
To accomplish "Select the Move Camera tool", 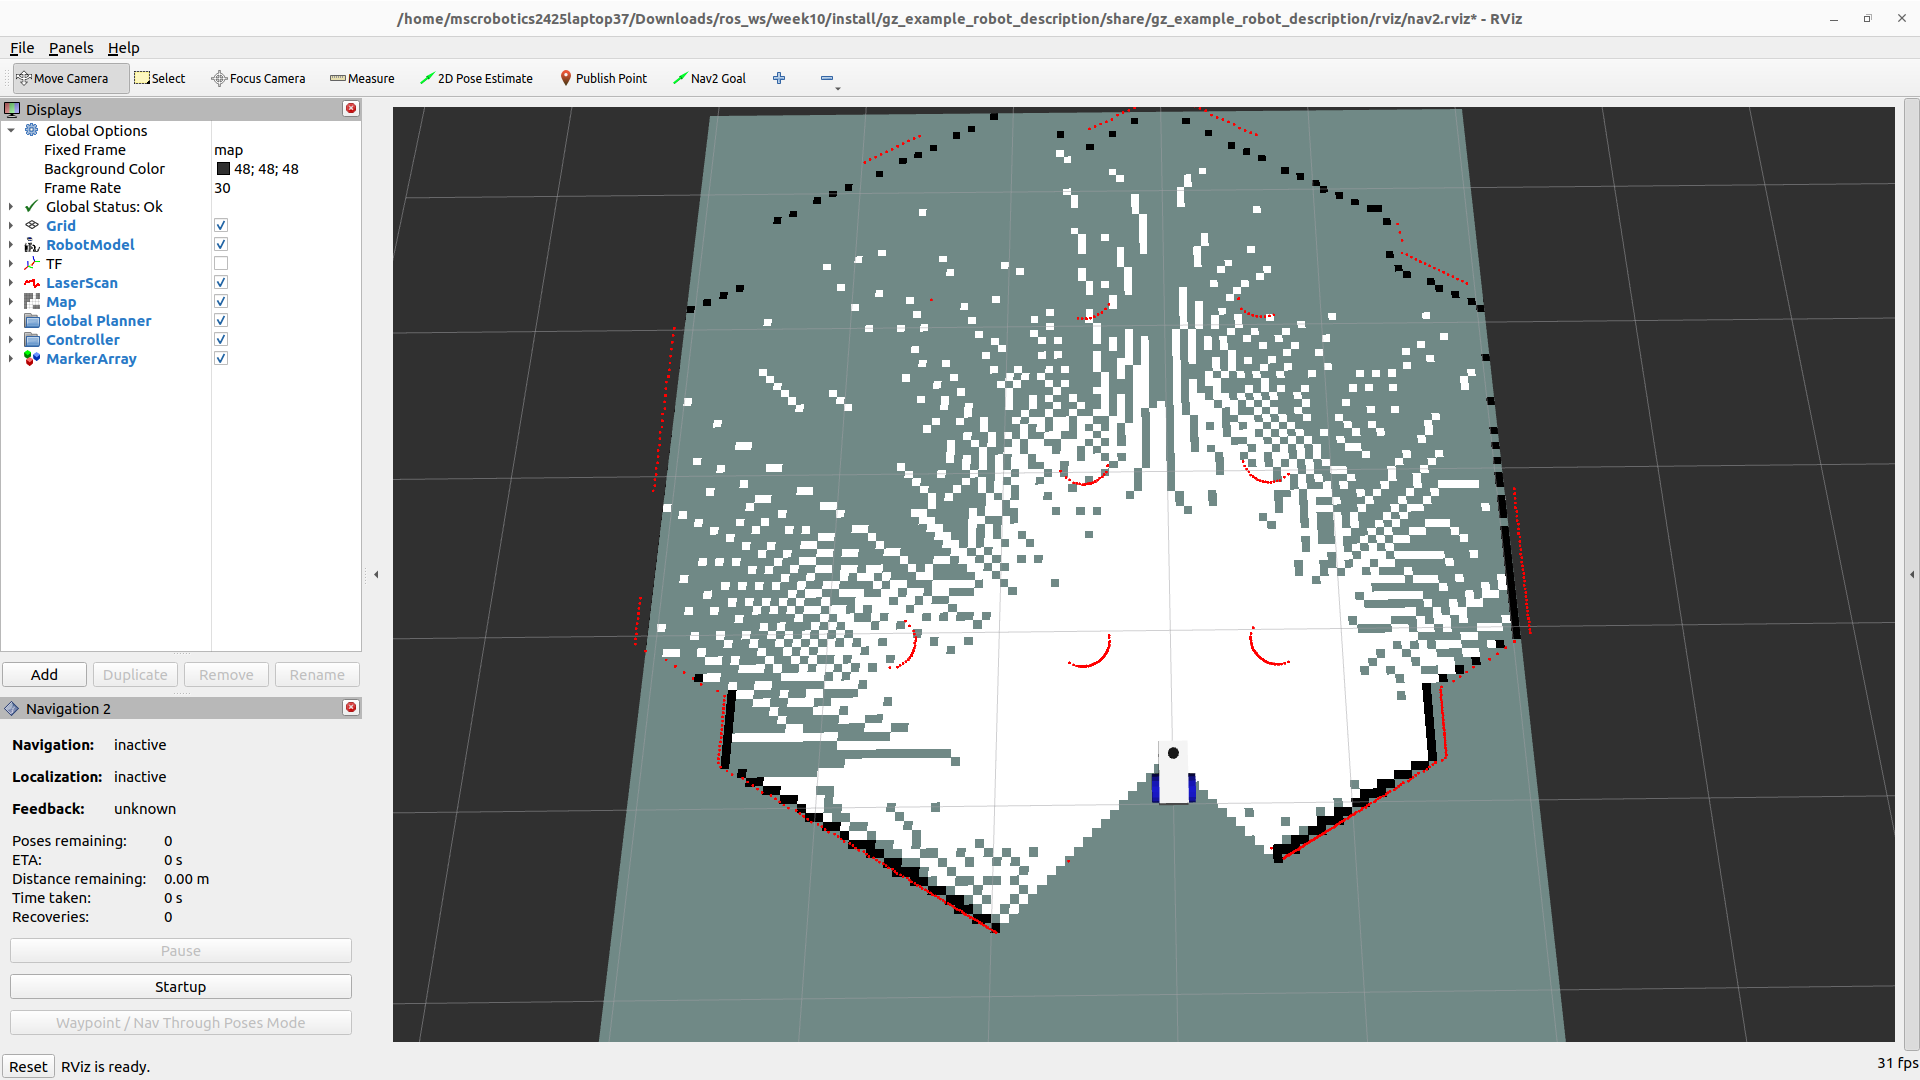I will click(x=70, y=78).
